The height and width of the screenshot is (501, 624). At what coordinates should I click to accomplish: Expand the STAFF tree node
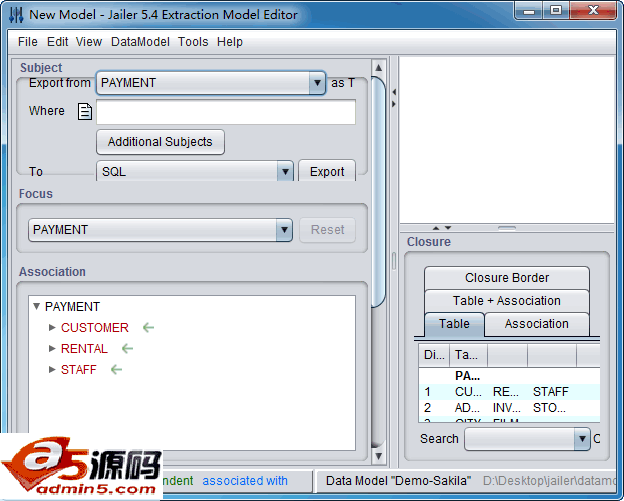(52, 370)
